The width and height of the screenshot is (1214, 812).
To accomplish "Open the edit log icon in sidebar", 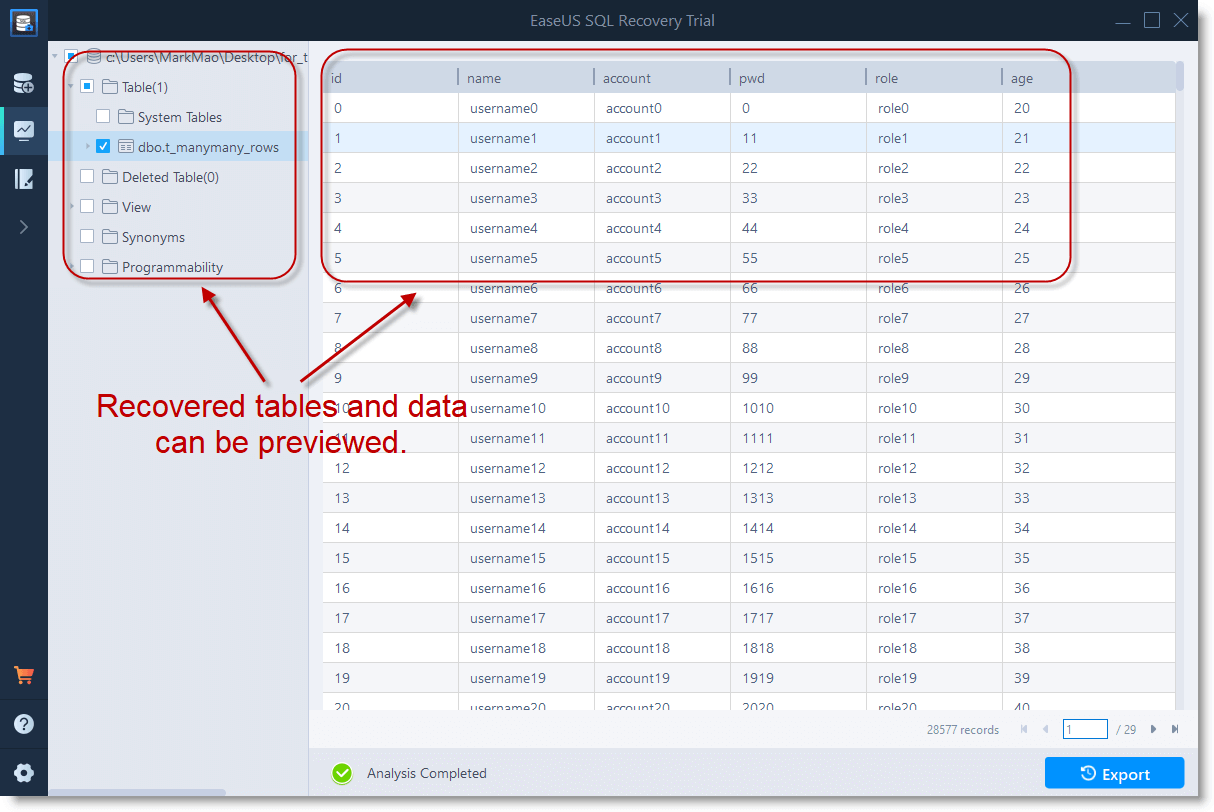I will [x=24, y=179].
